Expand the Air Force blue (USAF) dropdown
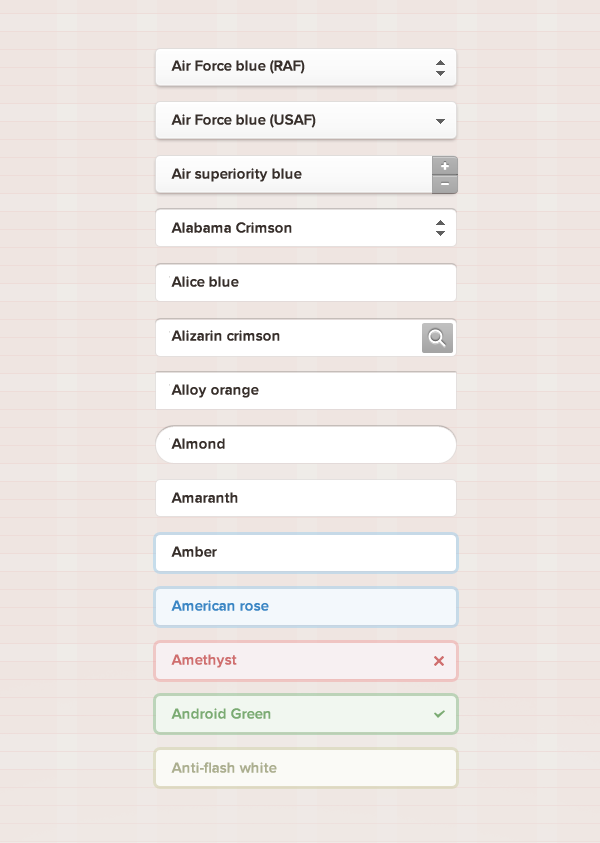 pos(290,121)
